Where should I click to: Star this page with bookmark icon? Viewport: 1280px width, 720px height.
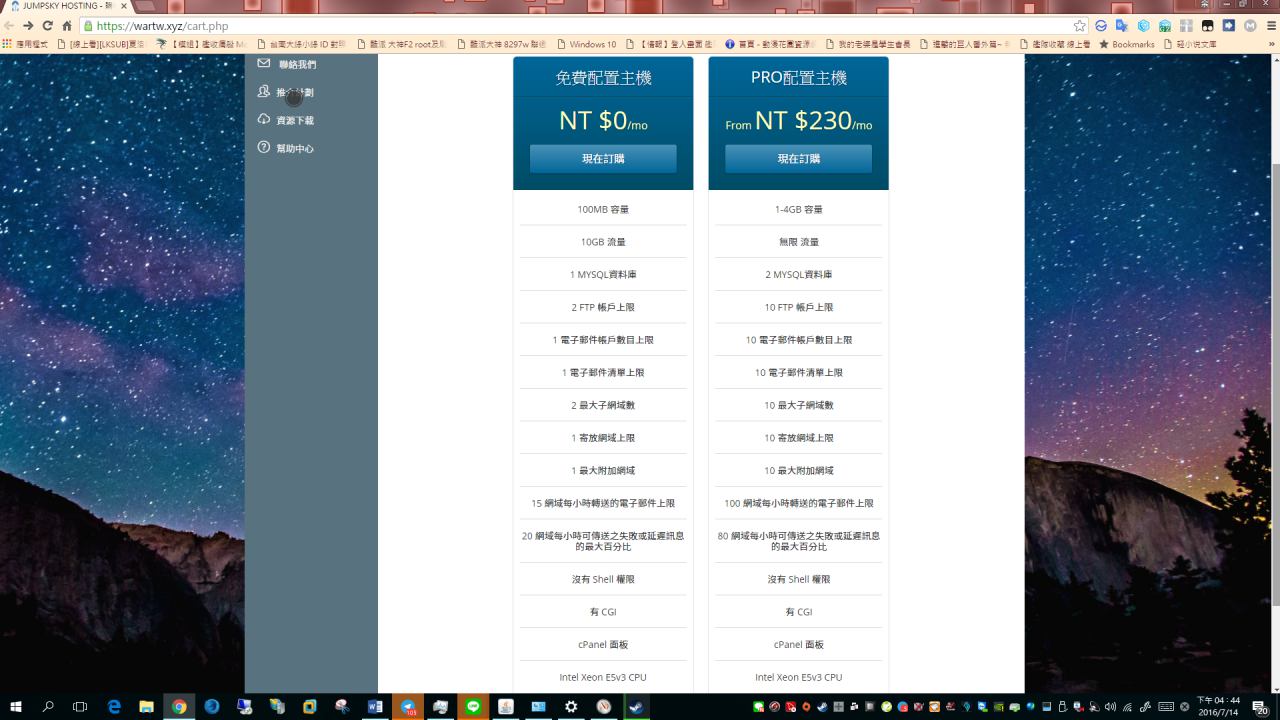point(1079,26)
